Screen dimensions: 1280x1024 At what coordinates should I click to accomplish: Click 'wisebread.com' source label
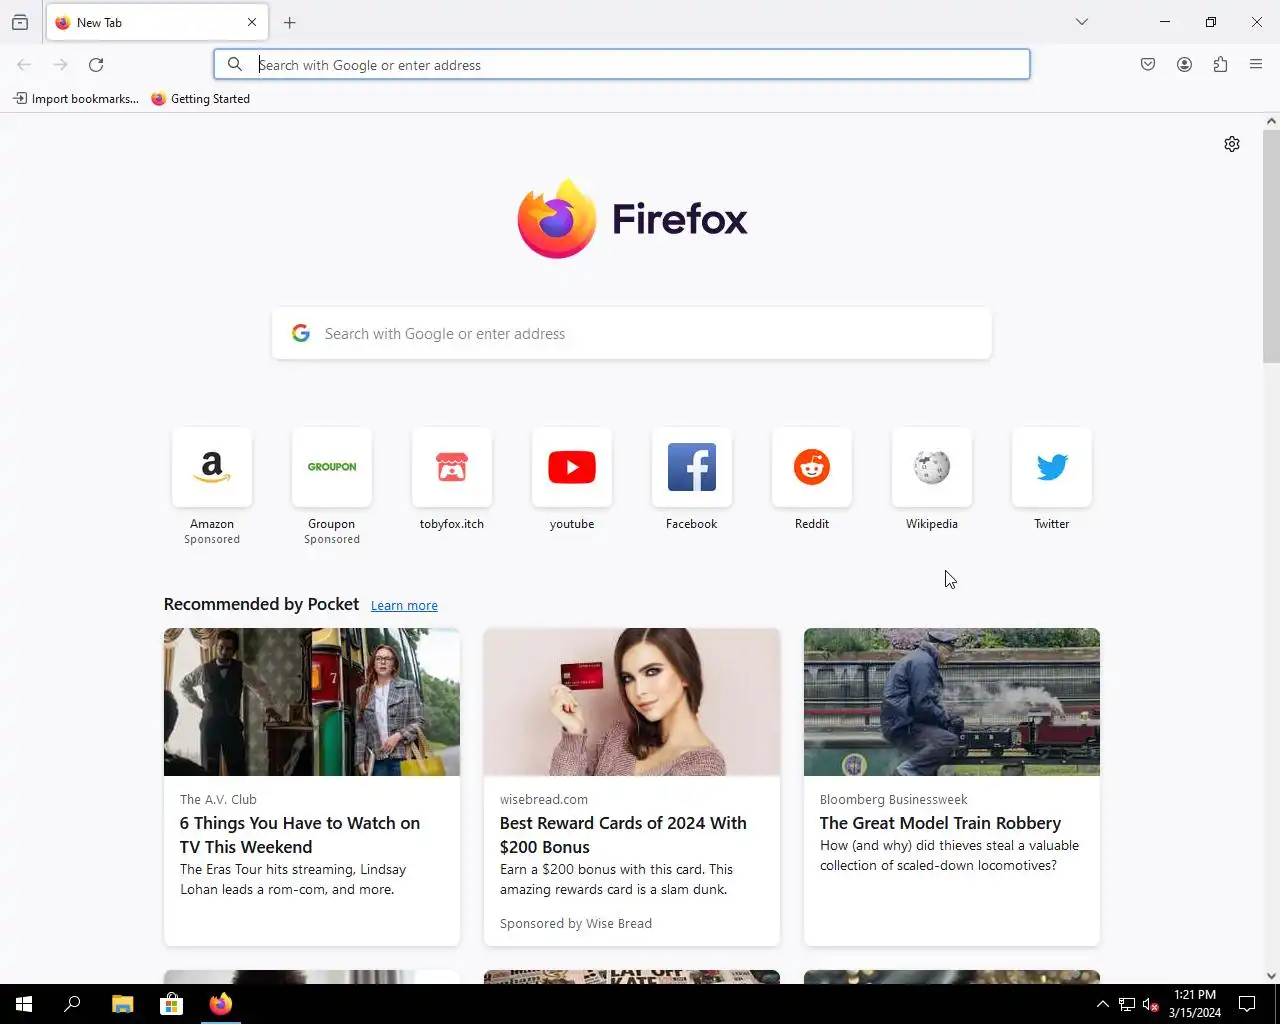[544, 800]
